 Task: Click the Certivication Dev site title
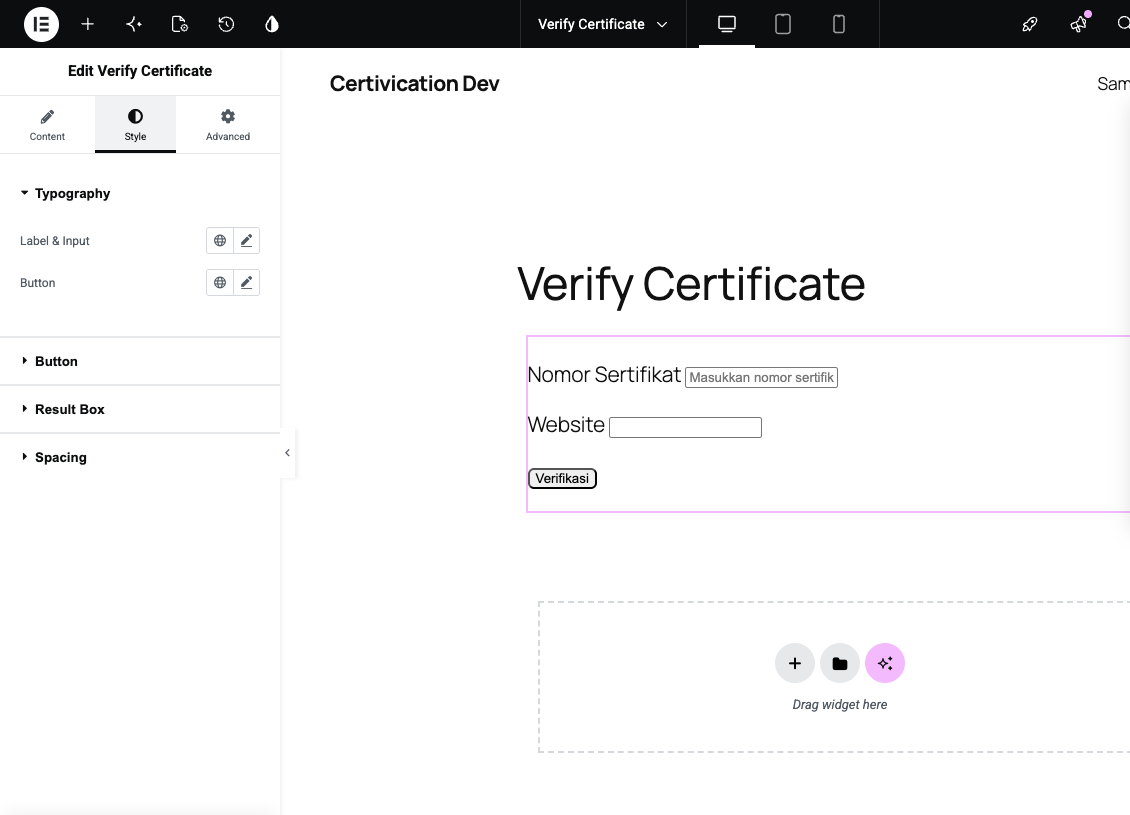coord(414,84)
